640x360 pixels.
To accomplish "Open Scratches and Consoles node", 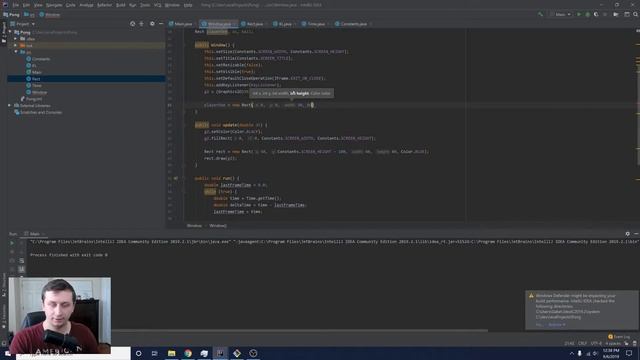I will click(38, 112).
